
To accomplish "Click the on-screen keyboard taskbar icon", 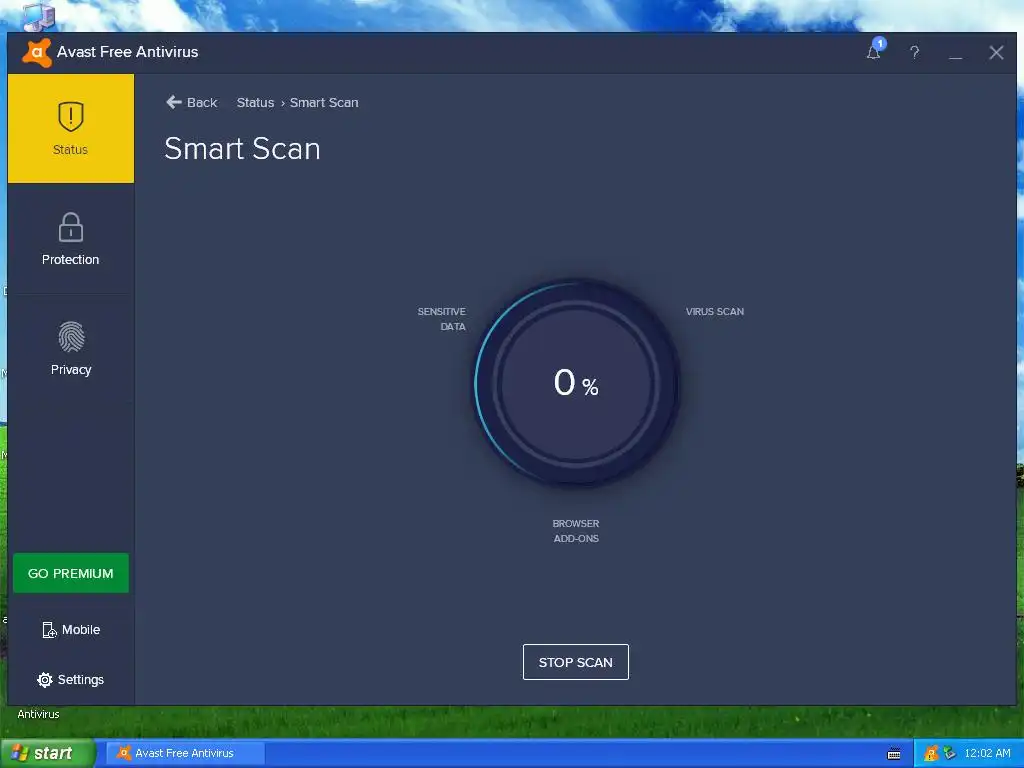I will point(894,754).
